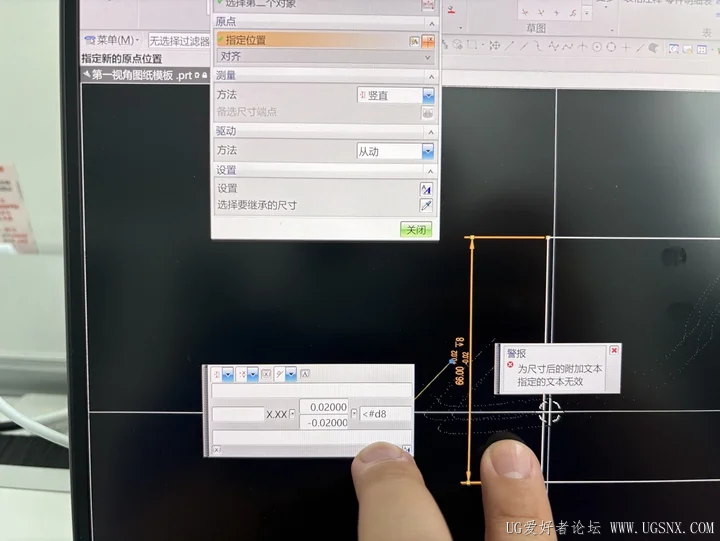Viewport: 720px width, 541px height.
Task: Collapse the 测量 section
Action: click(431, 76)
